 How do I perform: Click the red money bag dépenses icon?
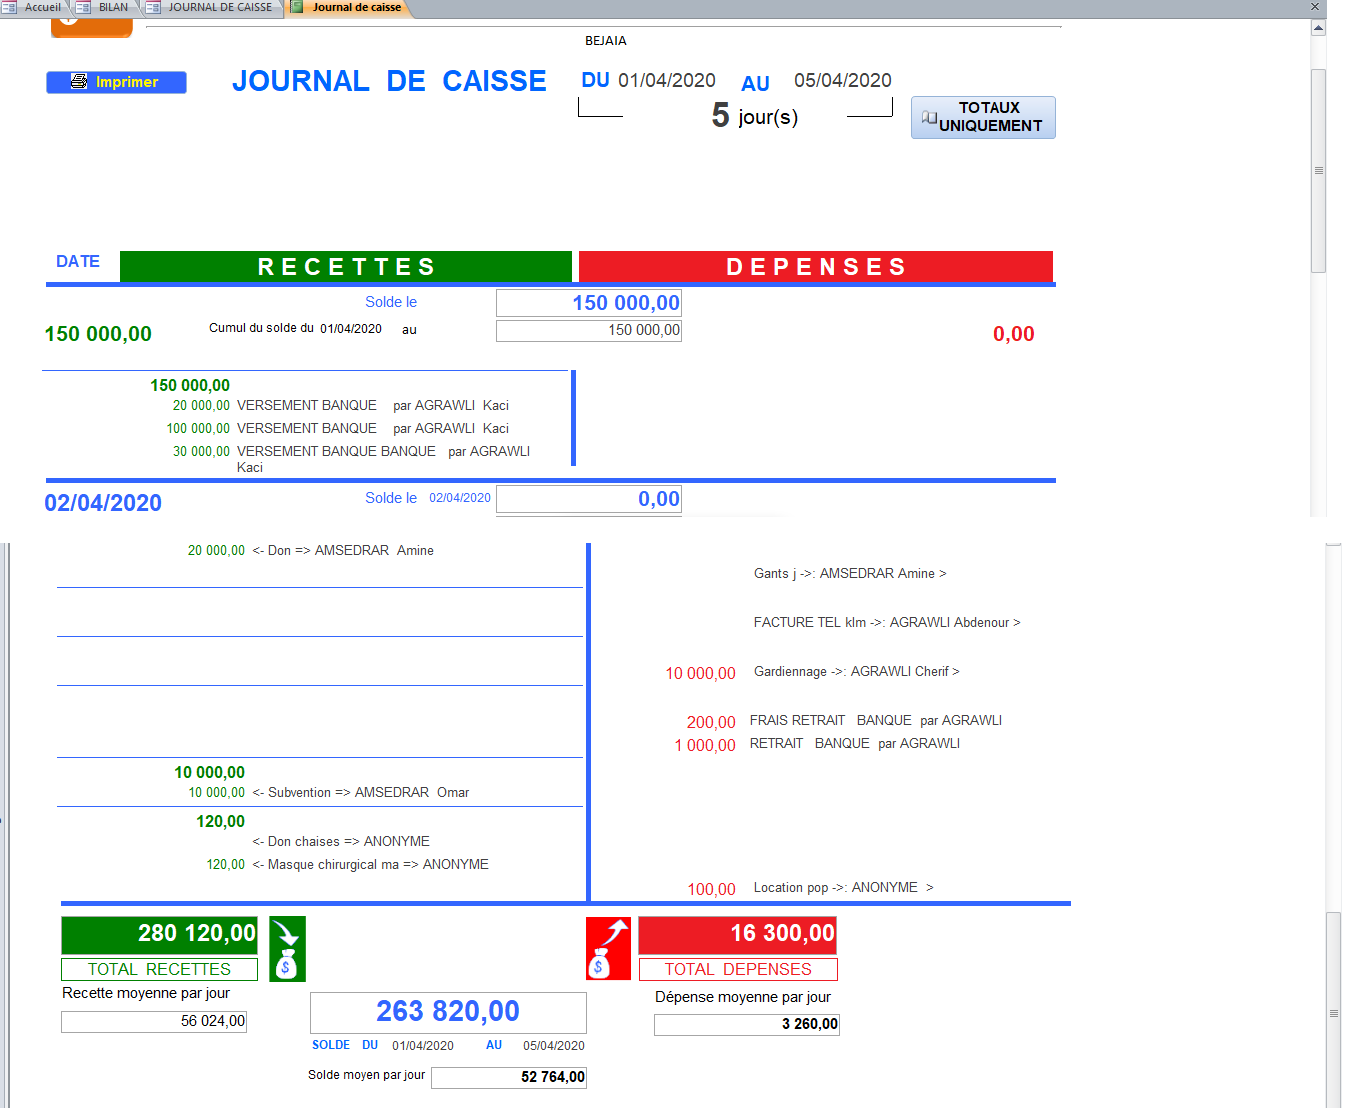[608, 949]
